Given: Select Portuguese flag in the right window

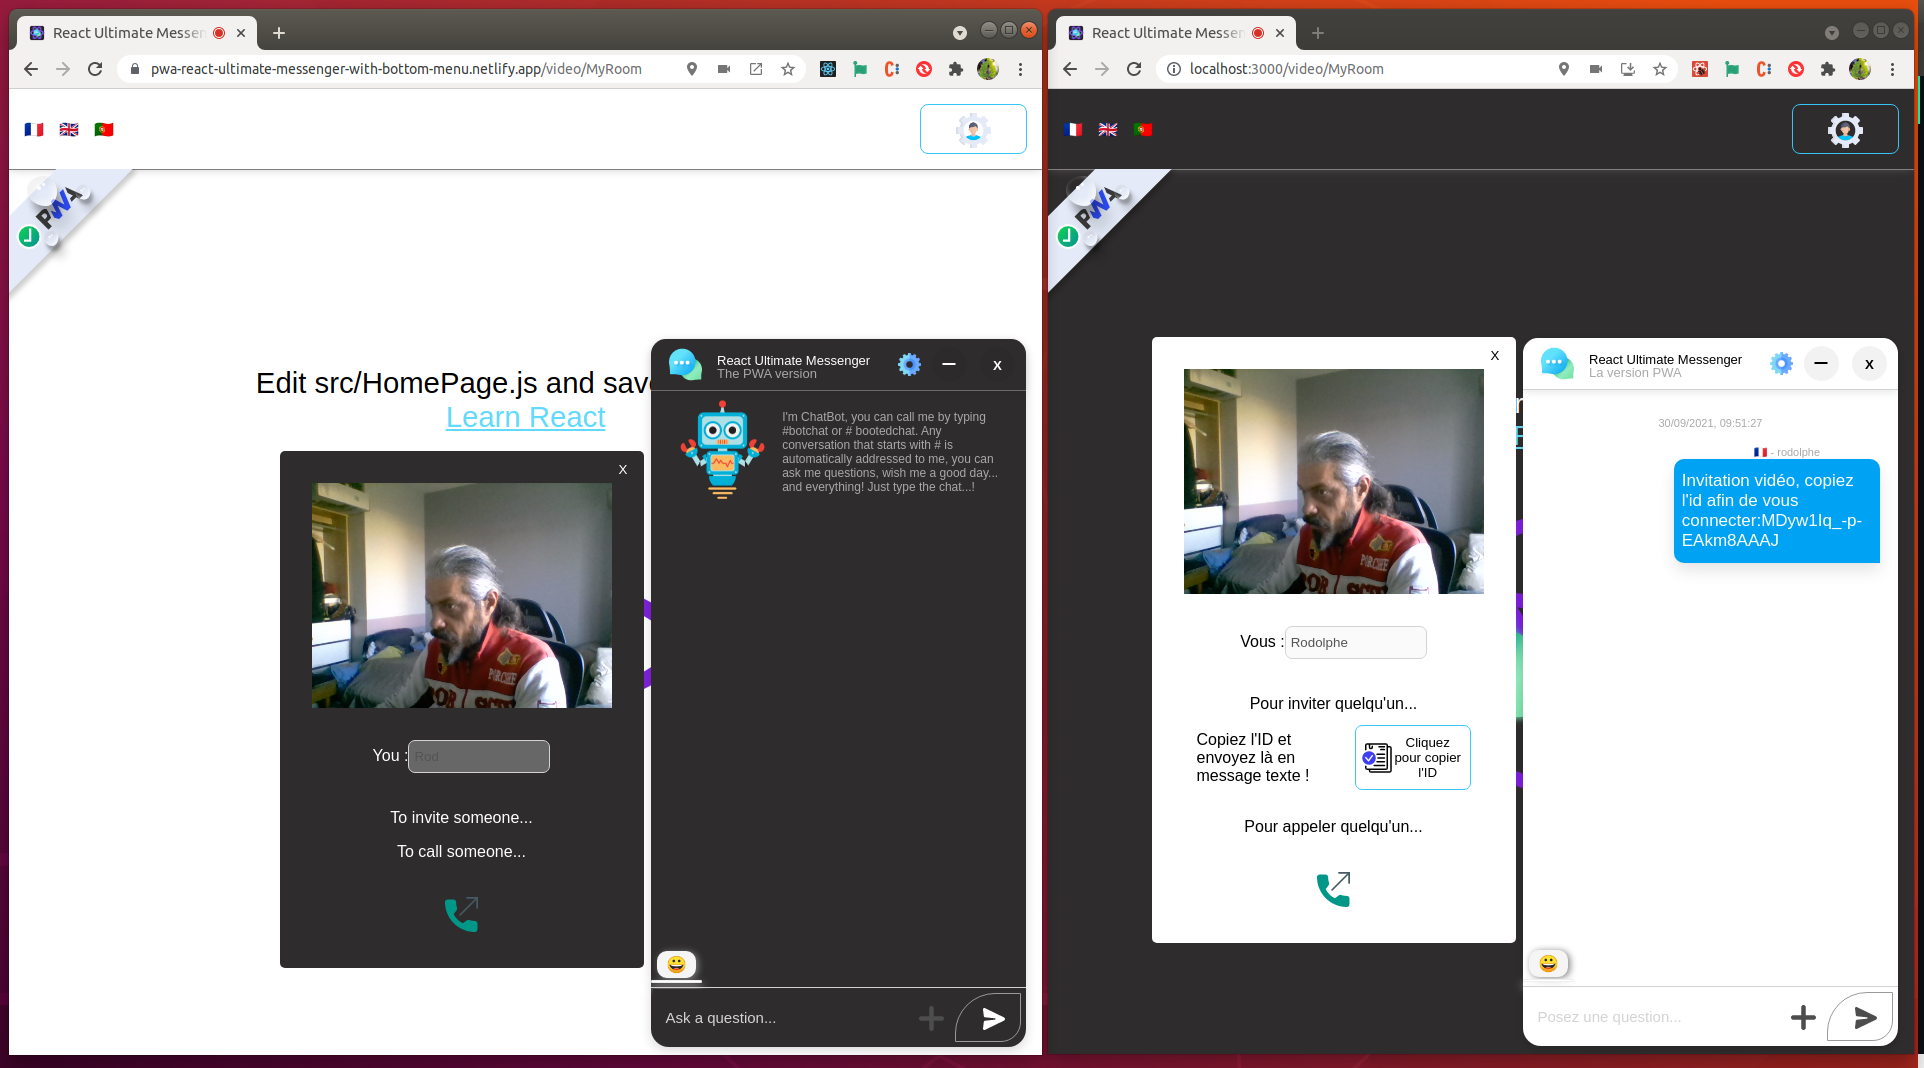Looking at the screenshot, I should 1143,130.
